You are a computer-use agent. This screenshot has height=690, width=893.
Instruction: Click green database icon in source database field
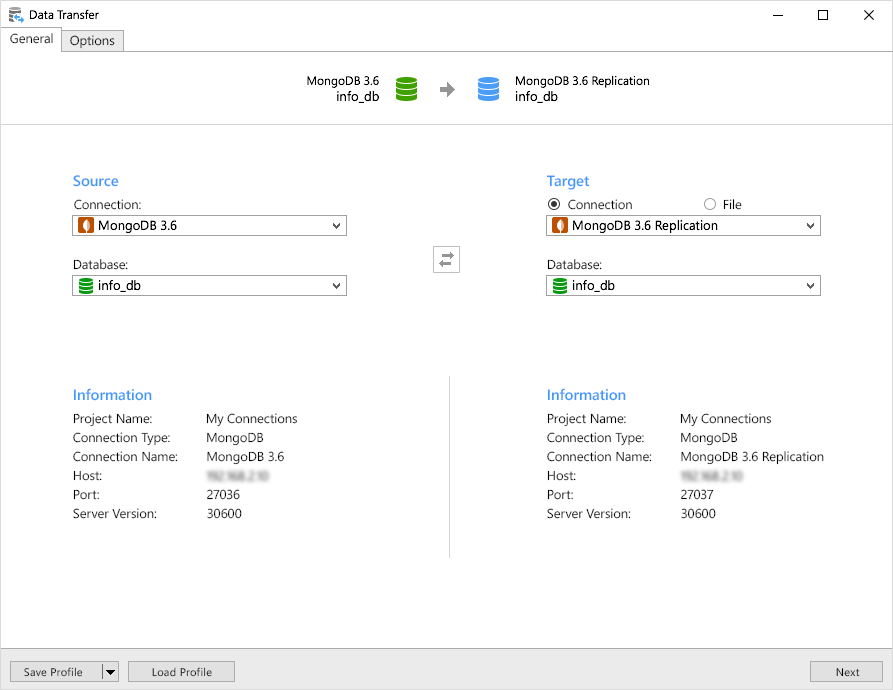coord(85,286)
